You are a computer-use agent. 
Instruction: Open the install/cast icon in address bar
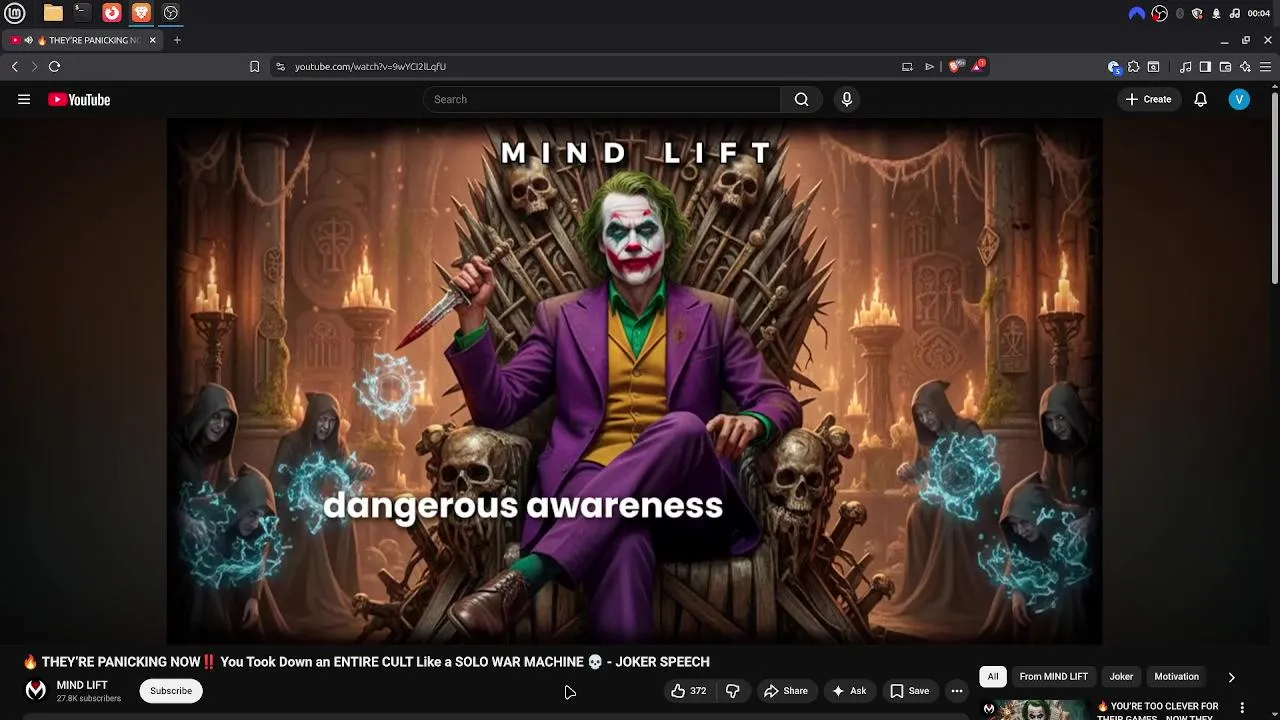coord(907,67)
